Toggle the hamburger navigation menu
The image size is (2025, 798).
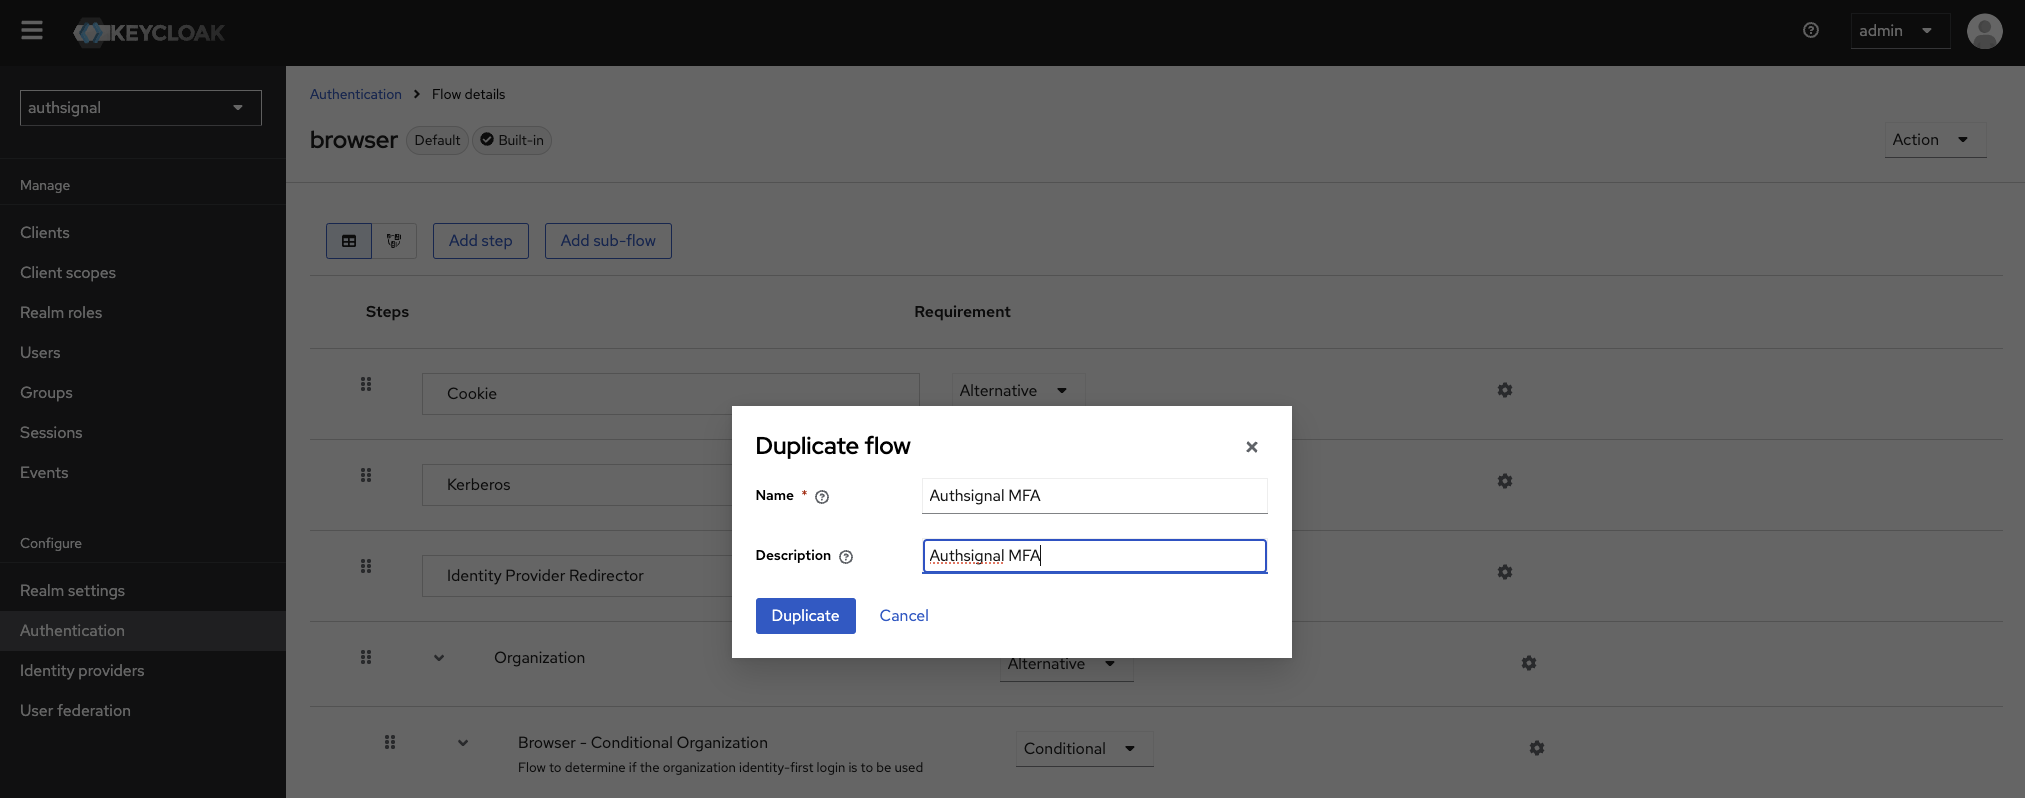[x=32, y=30]
